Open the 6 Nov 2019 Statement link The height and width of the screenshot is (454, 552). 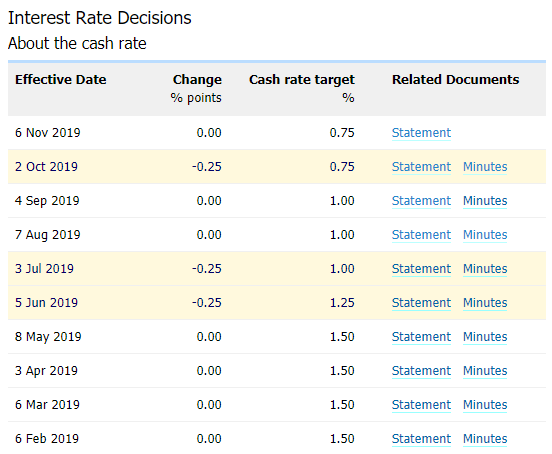[421, 133]
